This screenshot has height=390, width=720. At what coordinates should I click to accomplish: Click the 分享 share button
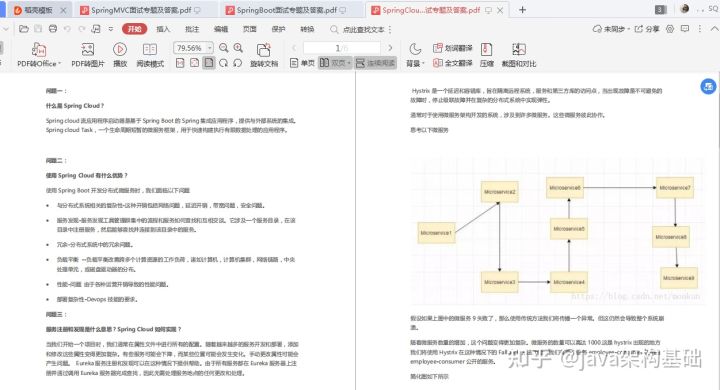coord(647,29)
